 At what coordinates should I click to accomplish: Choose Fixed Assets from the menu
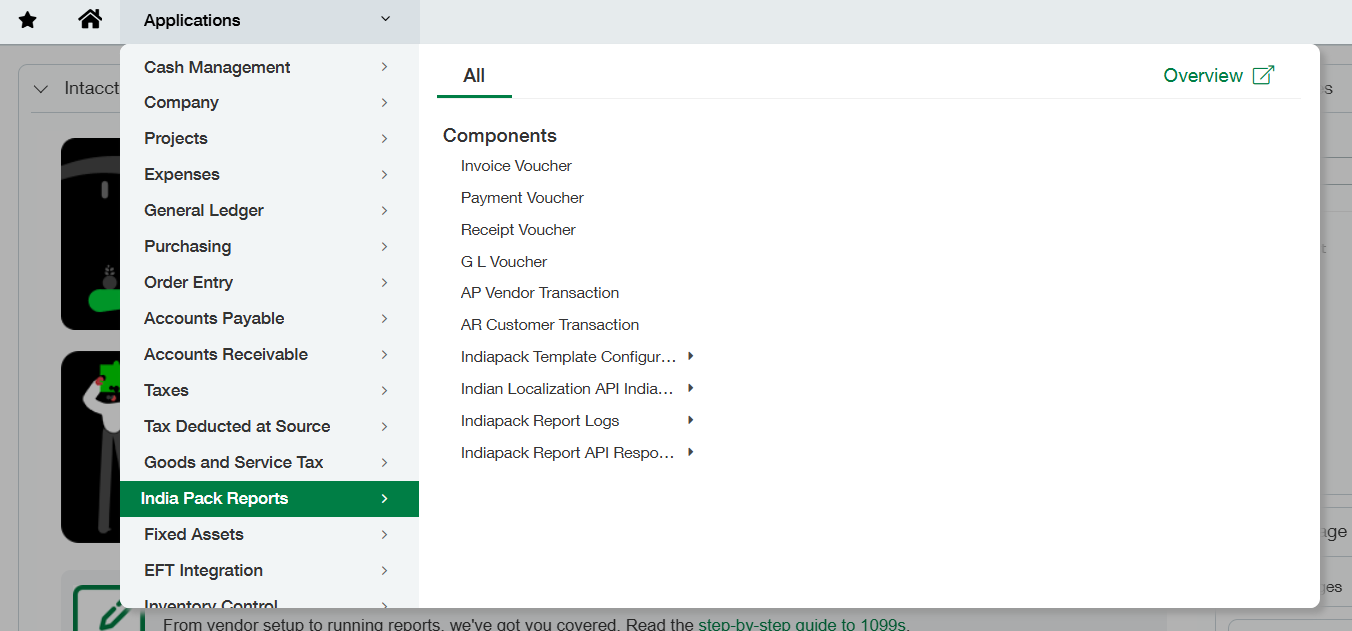tap(194, 534)
